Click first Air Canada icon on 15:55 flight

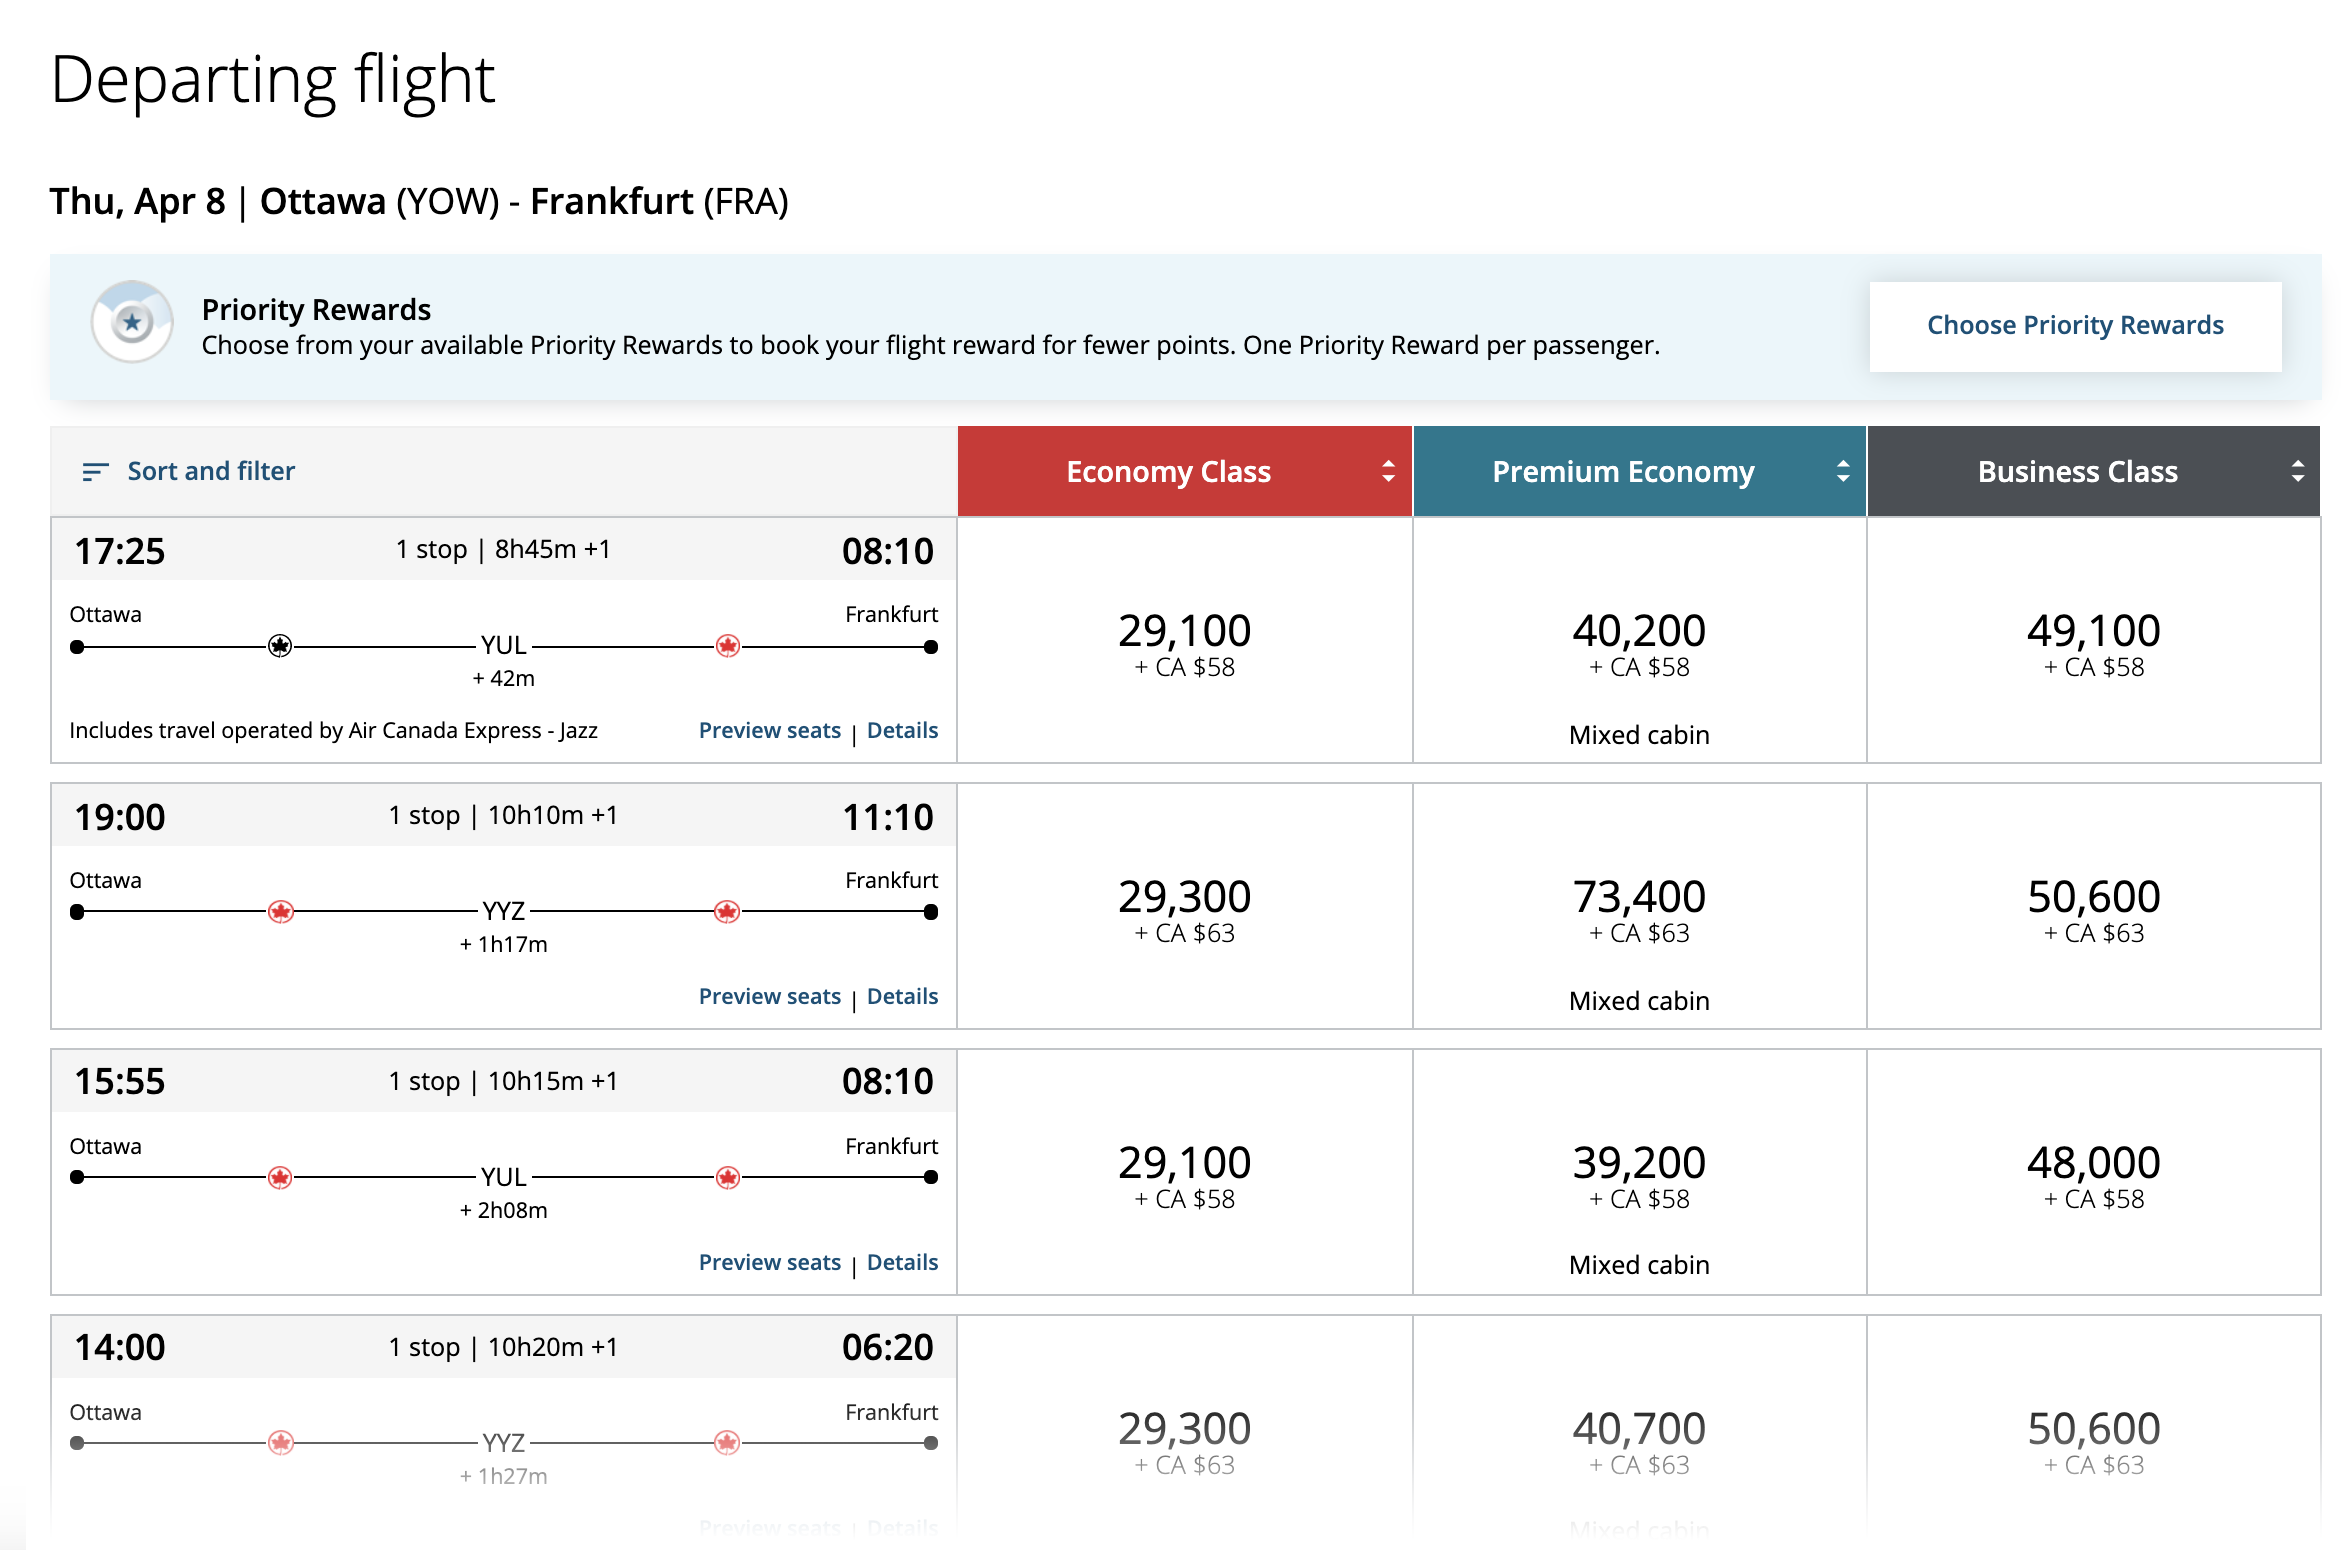280,1178
